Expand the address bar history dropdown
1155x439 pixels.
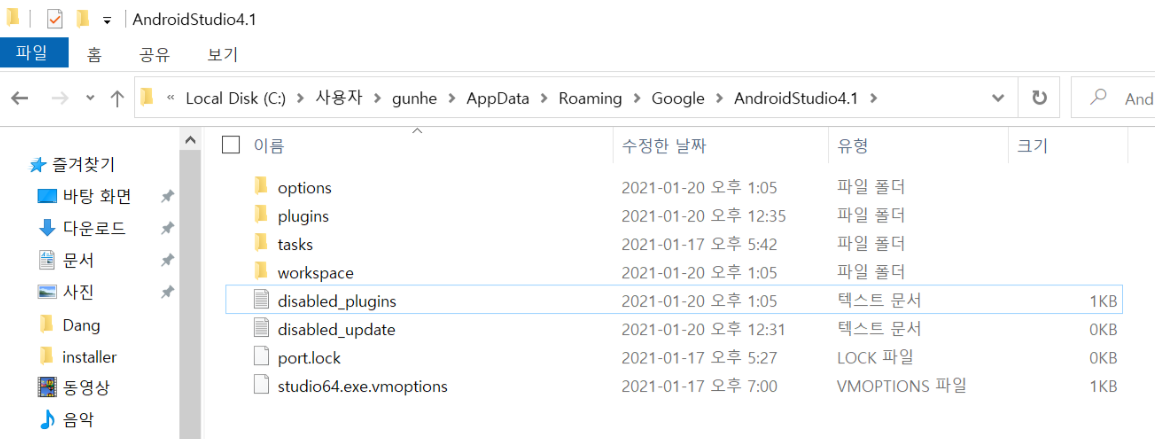(999, 98)
